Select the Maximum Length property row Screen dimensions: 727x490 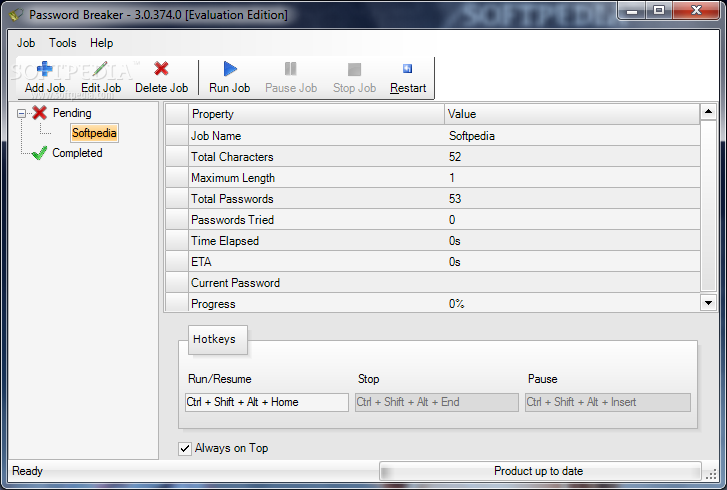pos(433,178)
